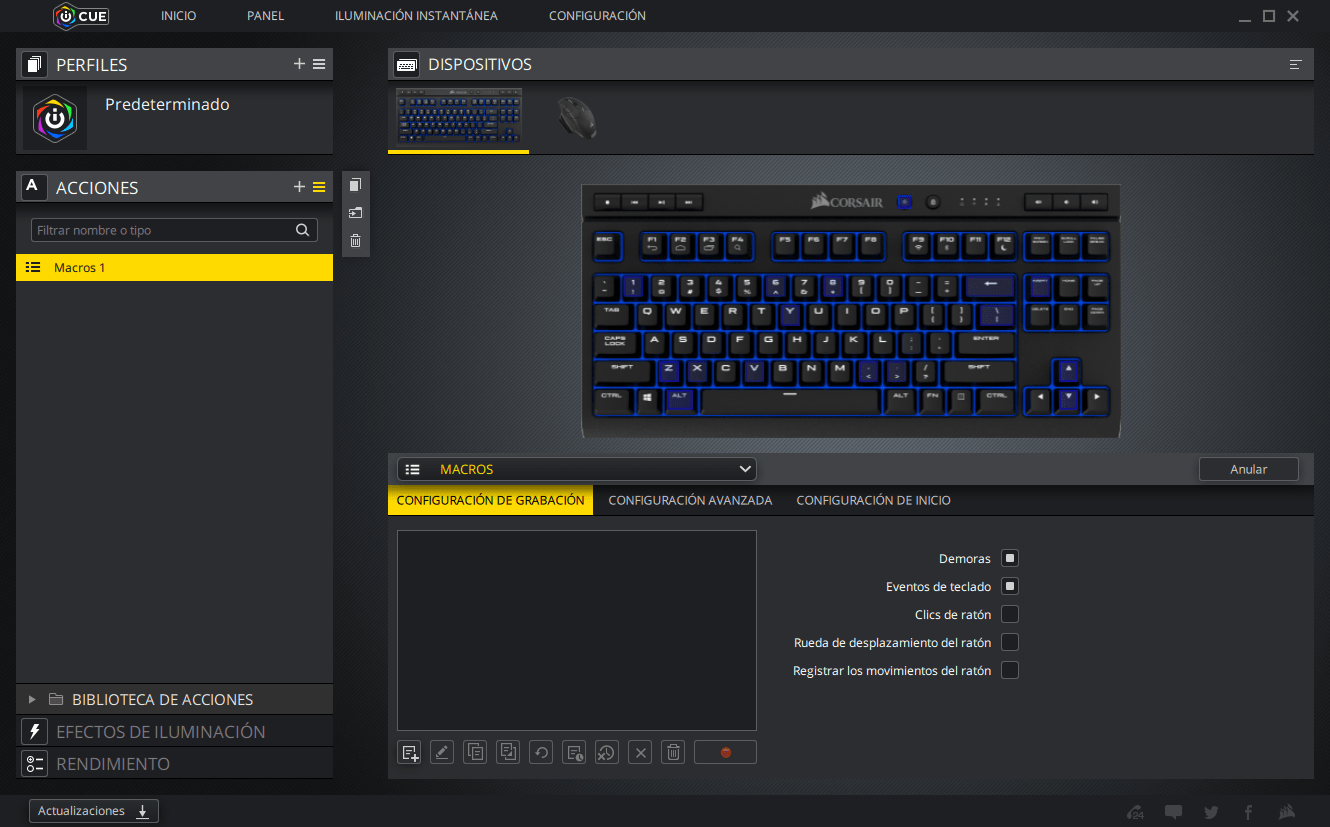Open the Panel menu
The height and width of the screenshot is (827, 1330).
(266, 16)
